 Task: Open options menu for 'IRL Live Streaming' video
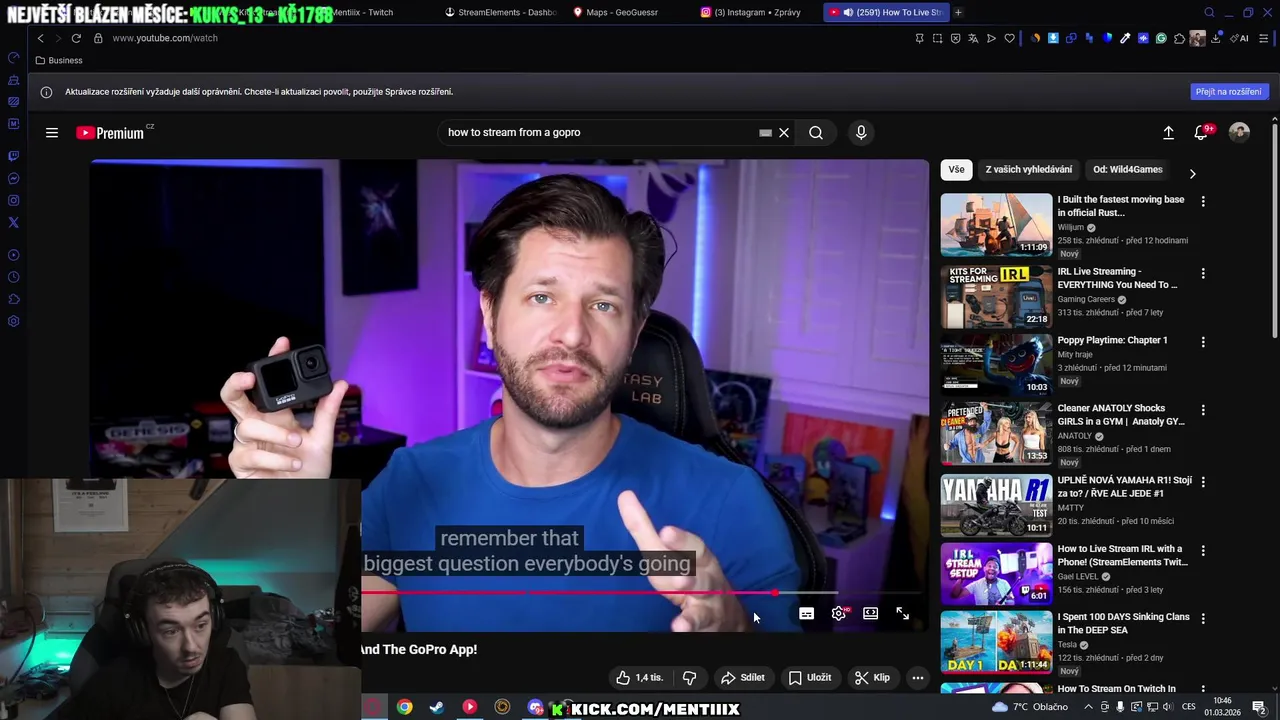tap(1203, 273)
